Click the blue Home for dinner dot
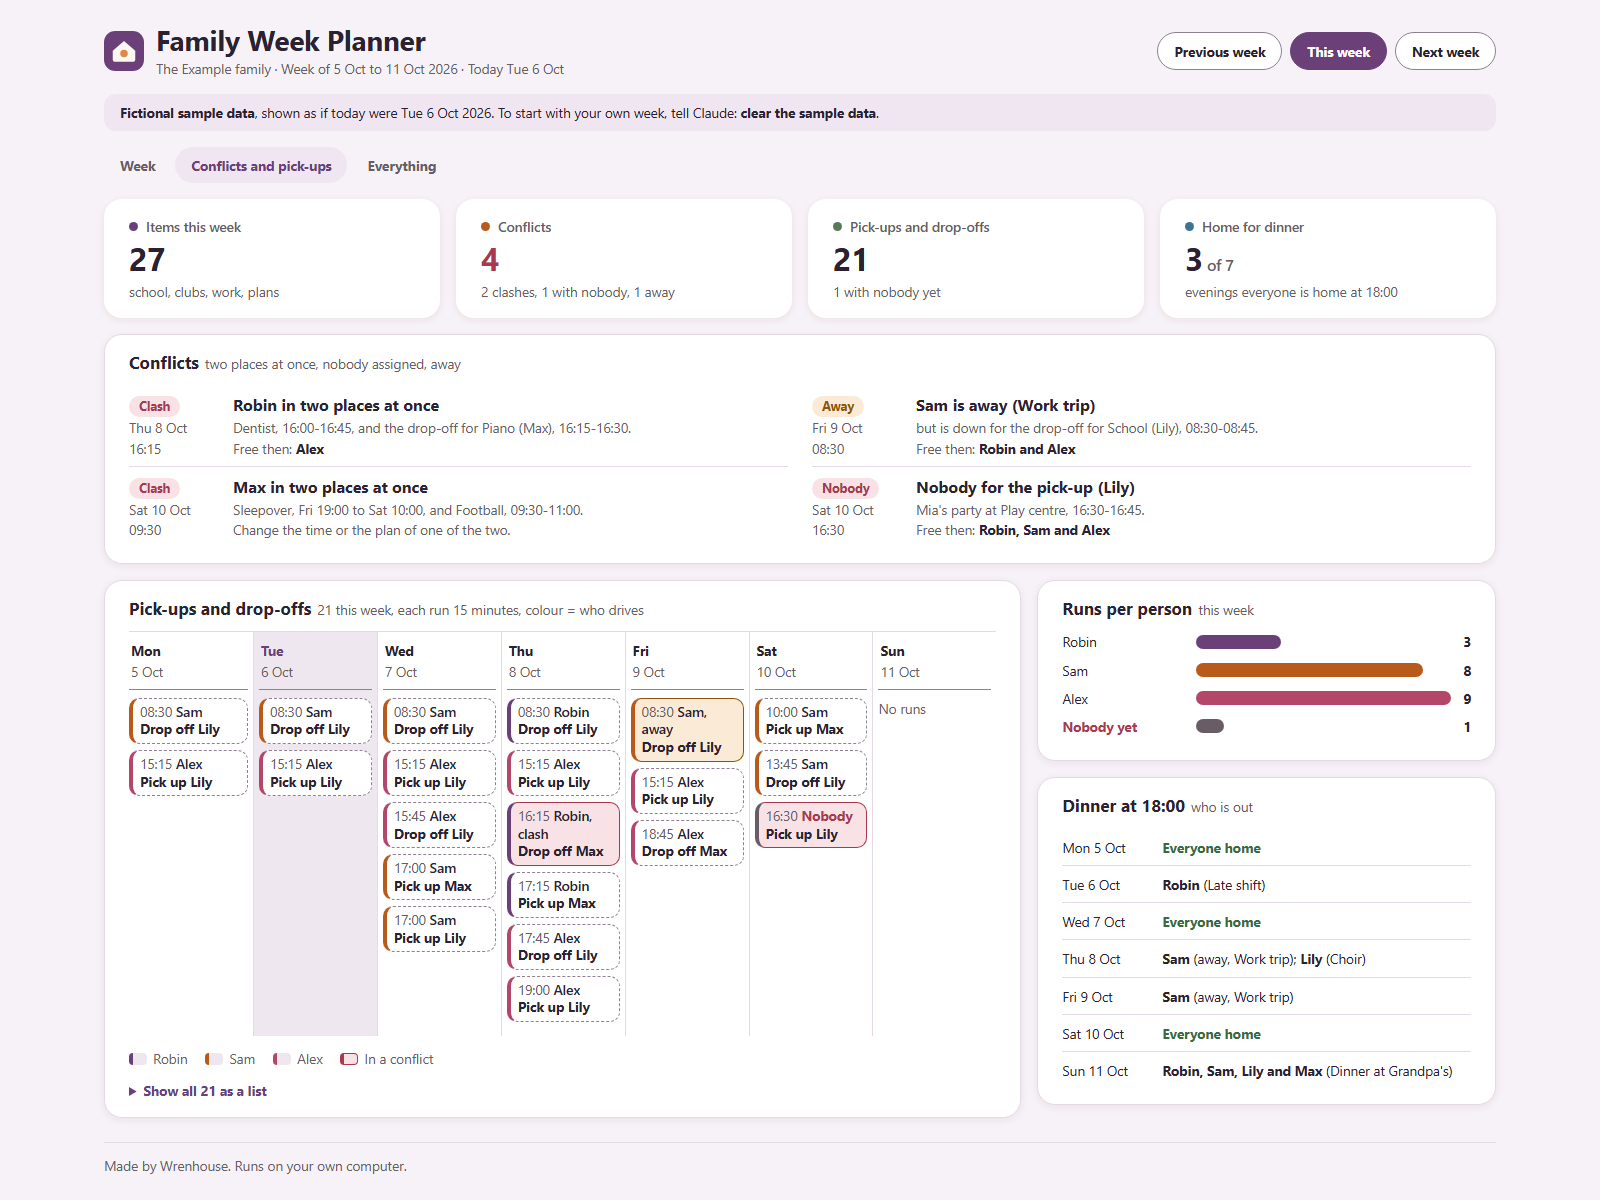 (1190, 227)
